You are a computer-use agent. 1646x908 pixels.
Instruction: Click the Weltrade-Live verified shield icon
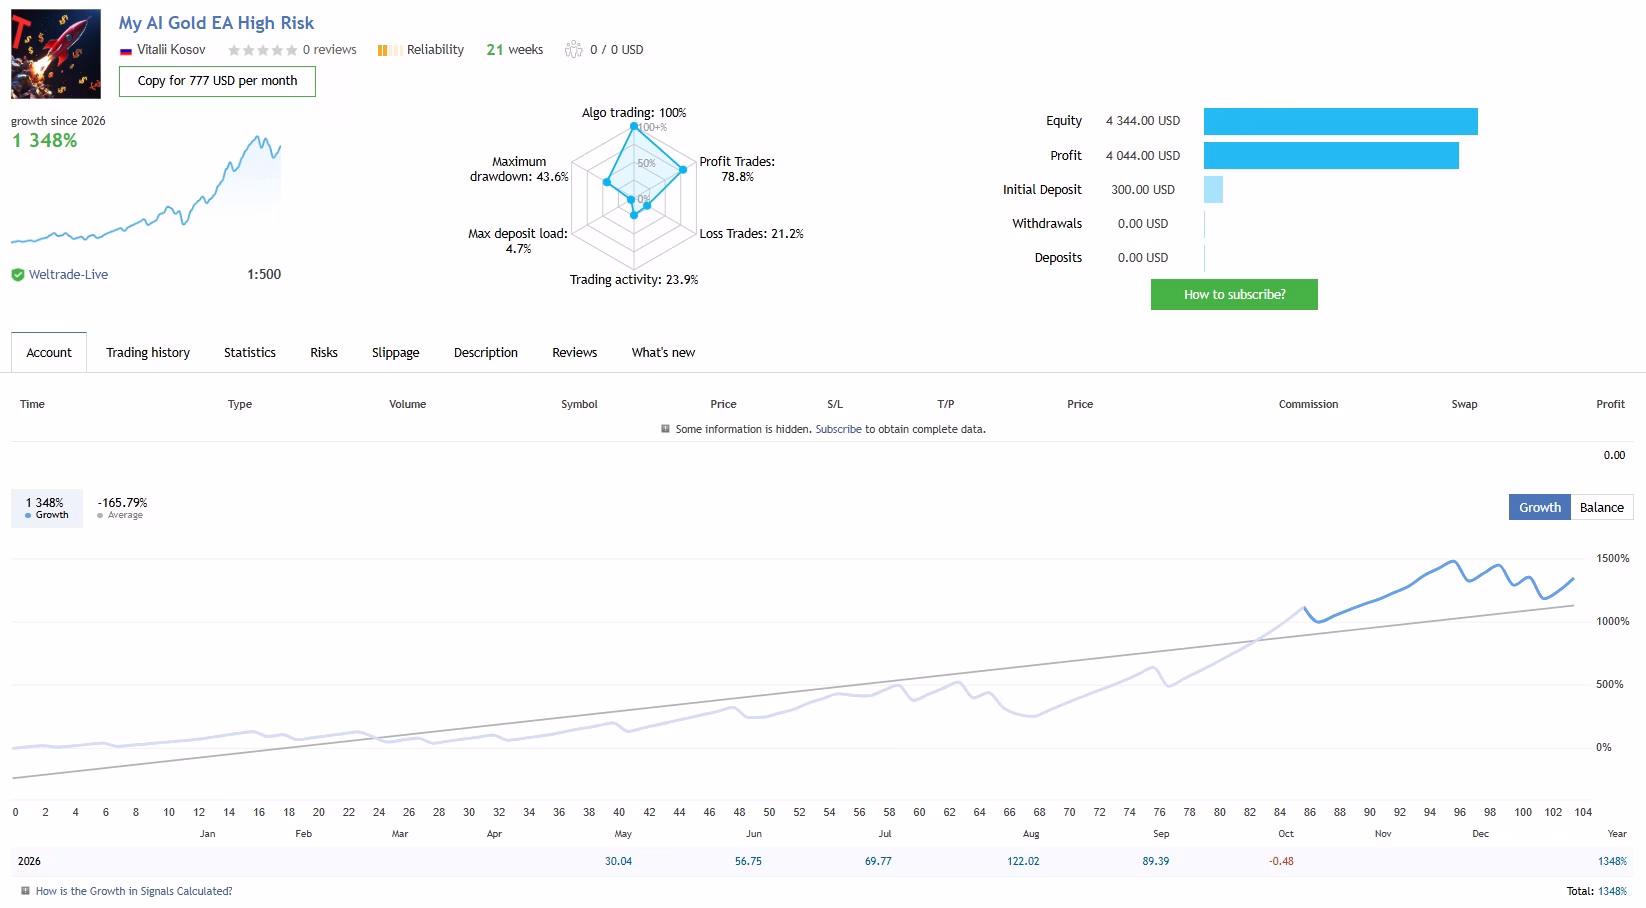(x=18, y=275)
